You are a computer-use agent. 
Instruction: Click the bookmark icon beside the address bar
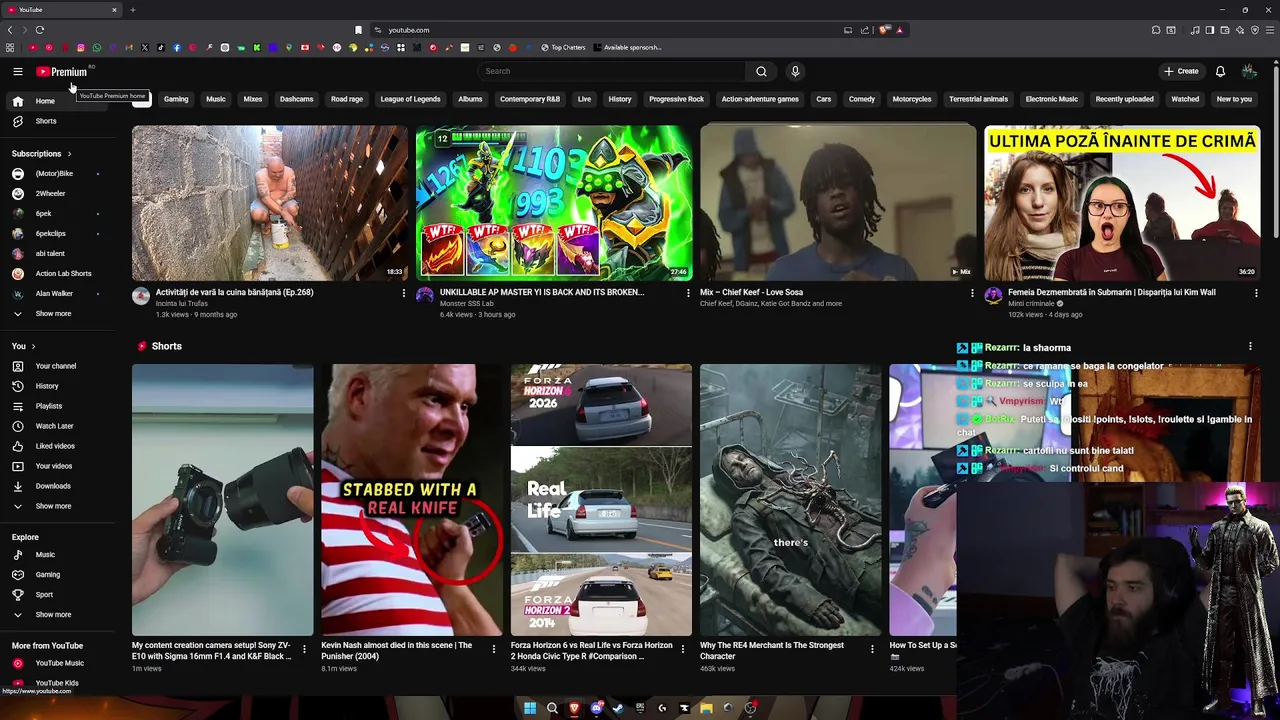[358, 30]
